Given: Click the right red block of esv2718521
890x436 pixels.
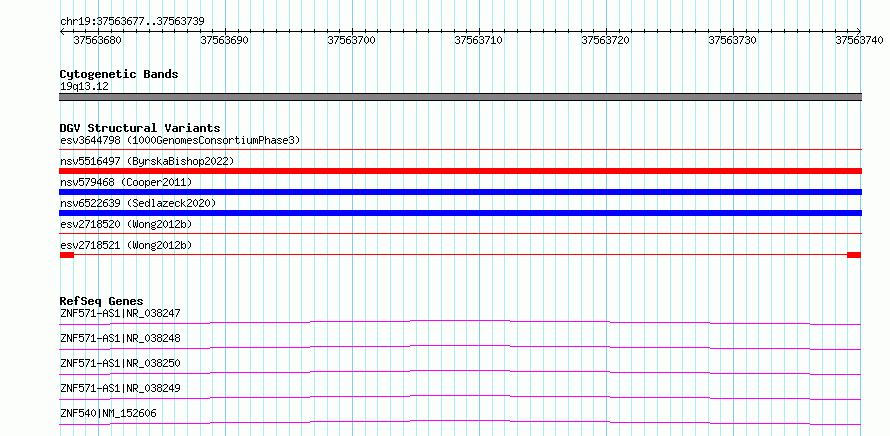Looking at the screenshot, I should pyautogui.click(x=854, y=255).
